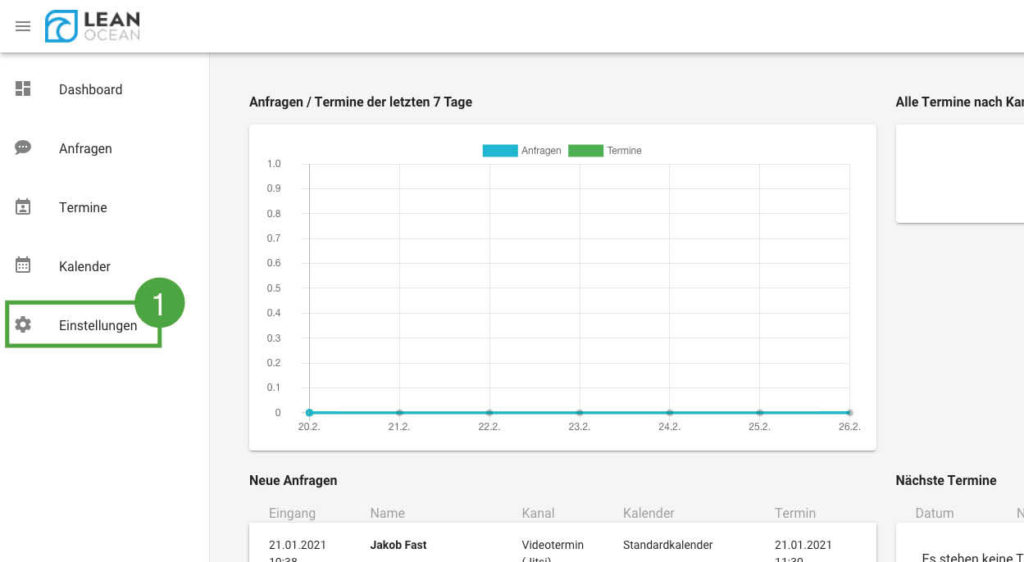Sort requests by Eingang column header
The image size is (1024, 562).
(292, 513)
